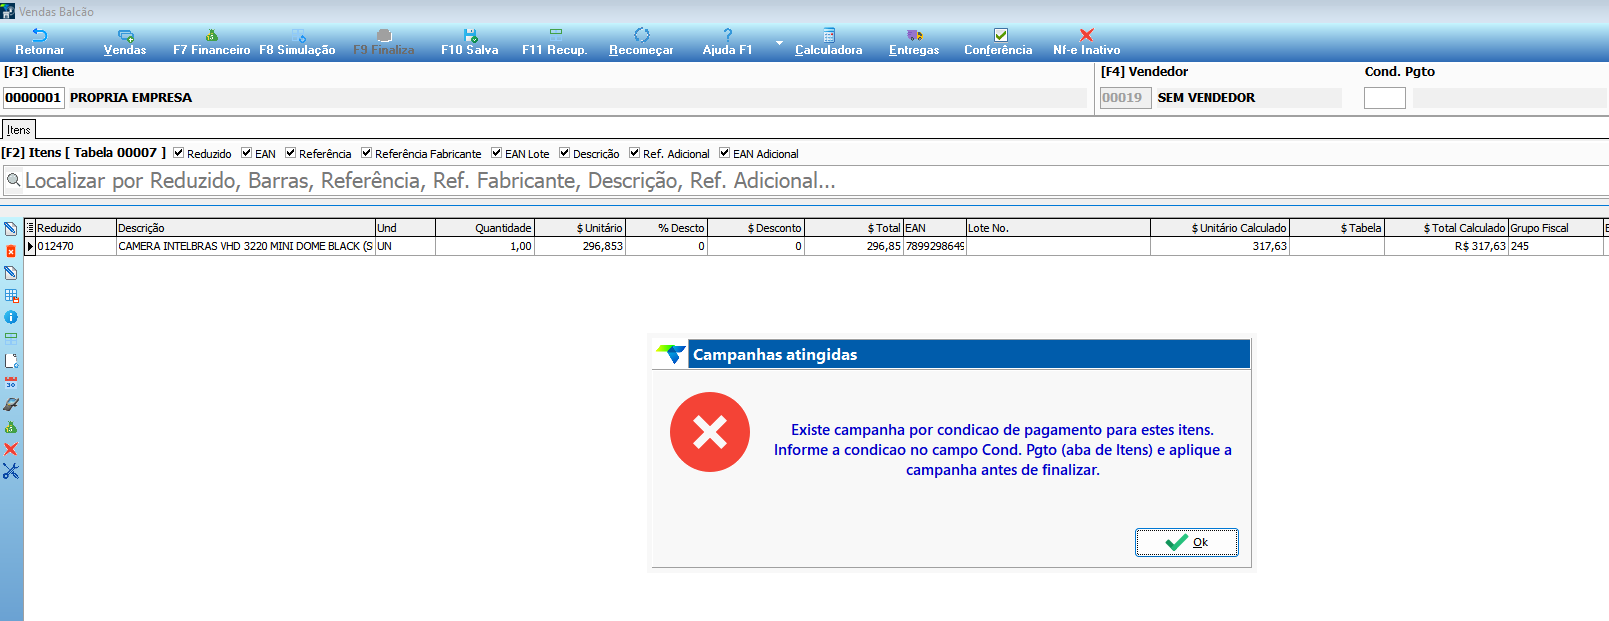
Task: Open the Vendas toolbar item
Action: pyautogui.click(x=125, y=42)
